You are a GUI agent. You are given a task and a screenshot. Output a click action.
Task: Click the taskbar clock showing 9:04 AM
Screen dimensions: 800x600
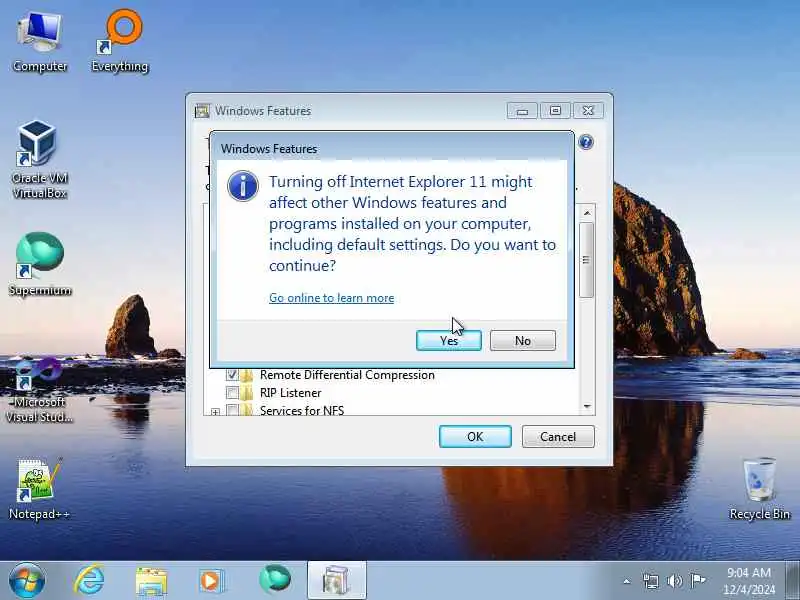click(748, 581)
